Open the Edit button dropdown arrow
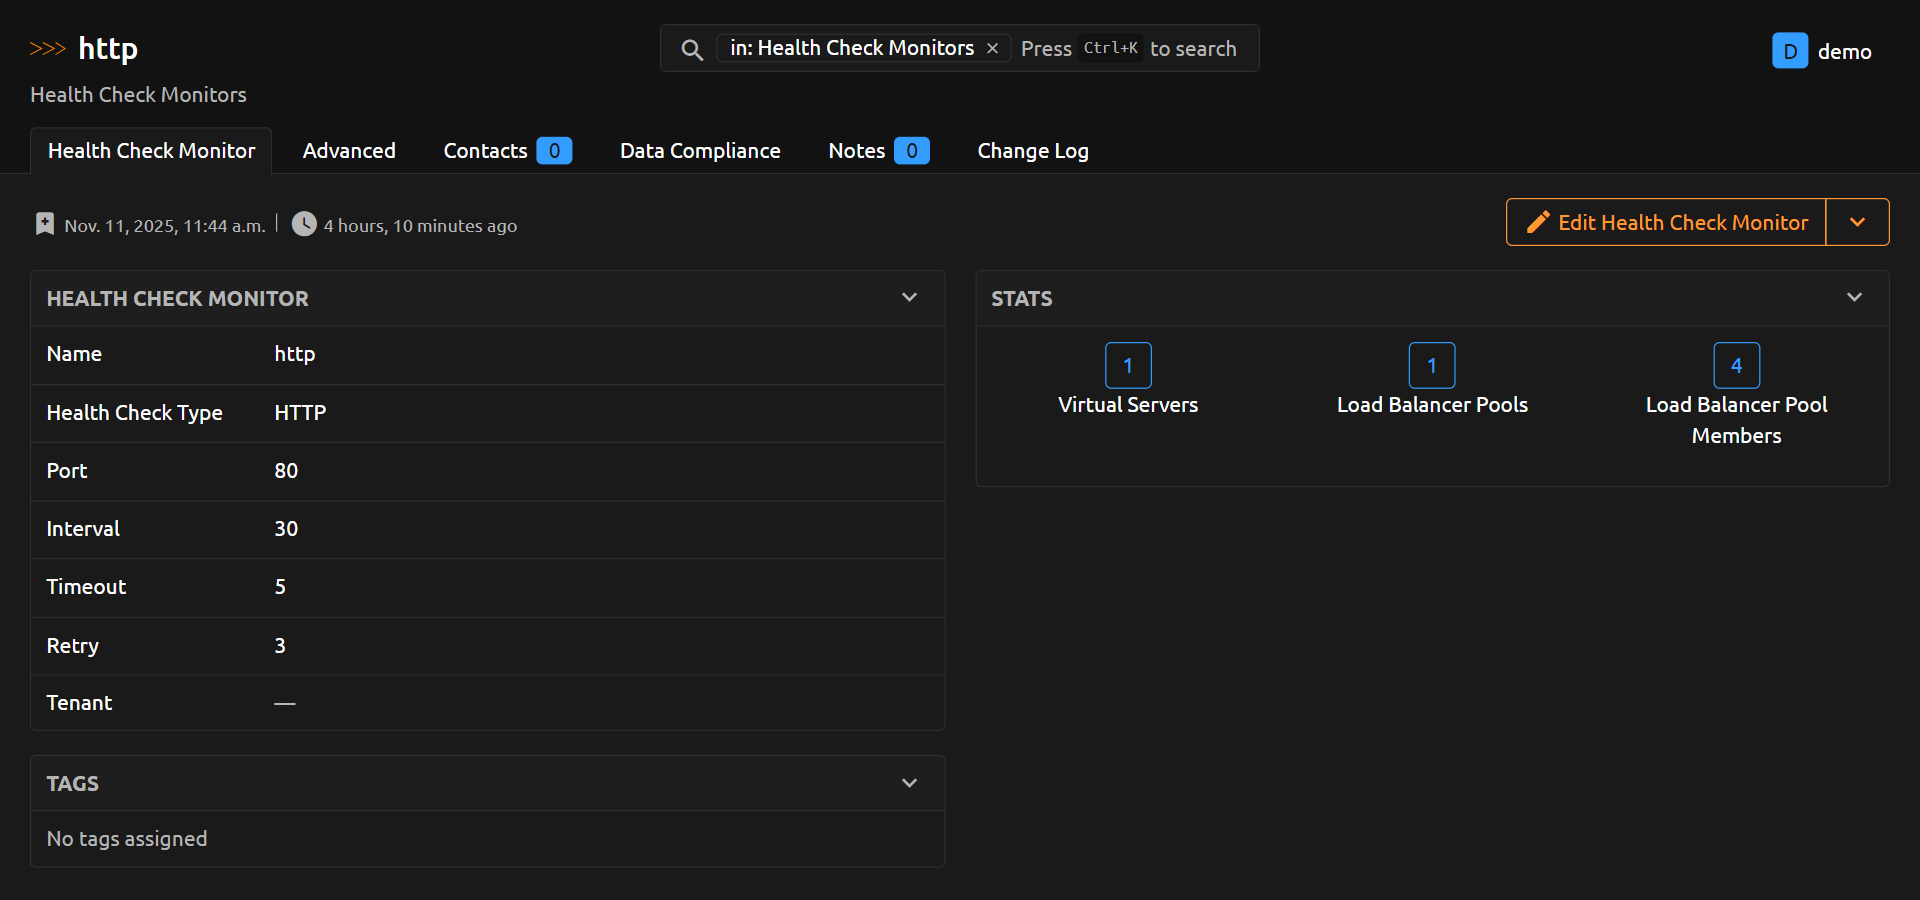Screen dimensions: 1920x900 1857,222
